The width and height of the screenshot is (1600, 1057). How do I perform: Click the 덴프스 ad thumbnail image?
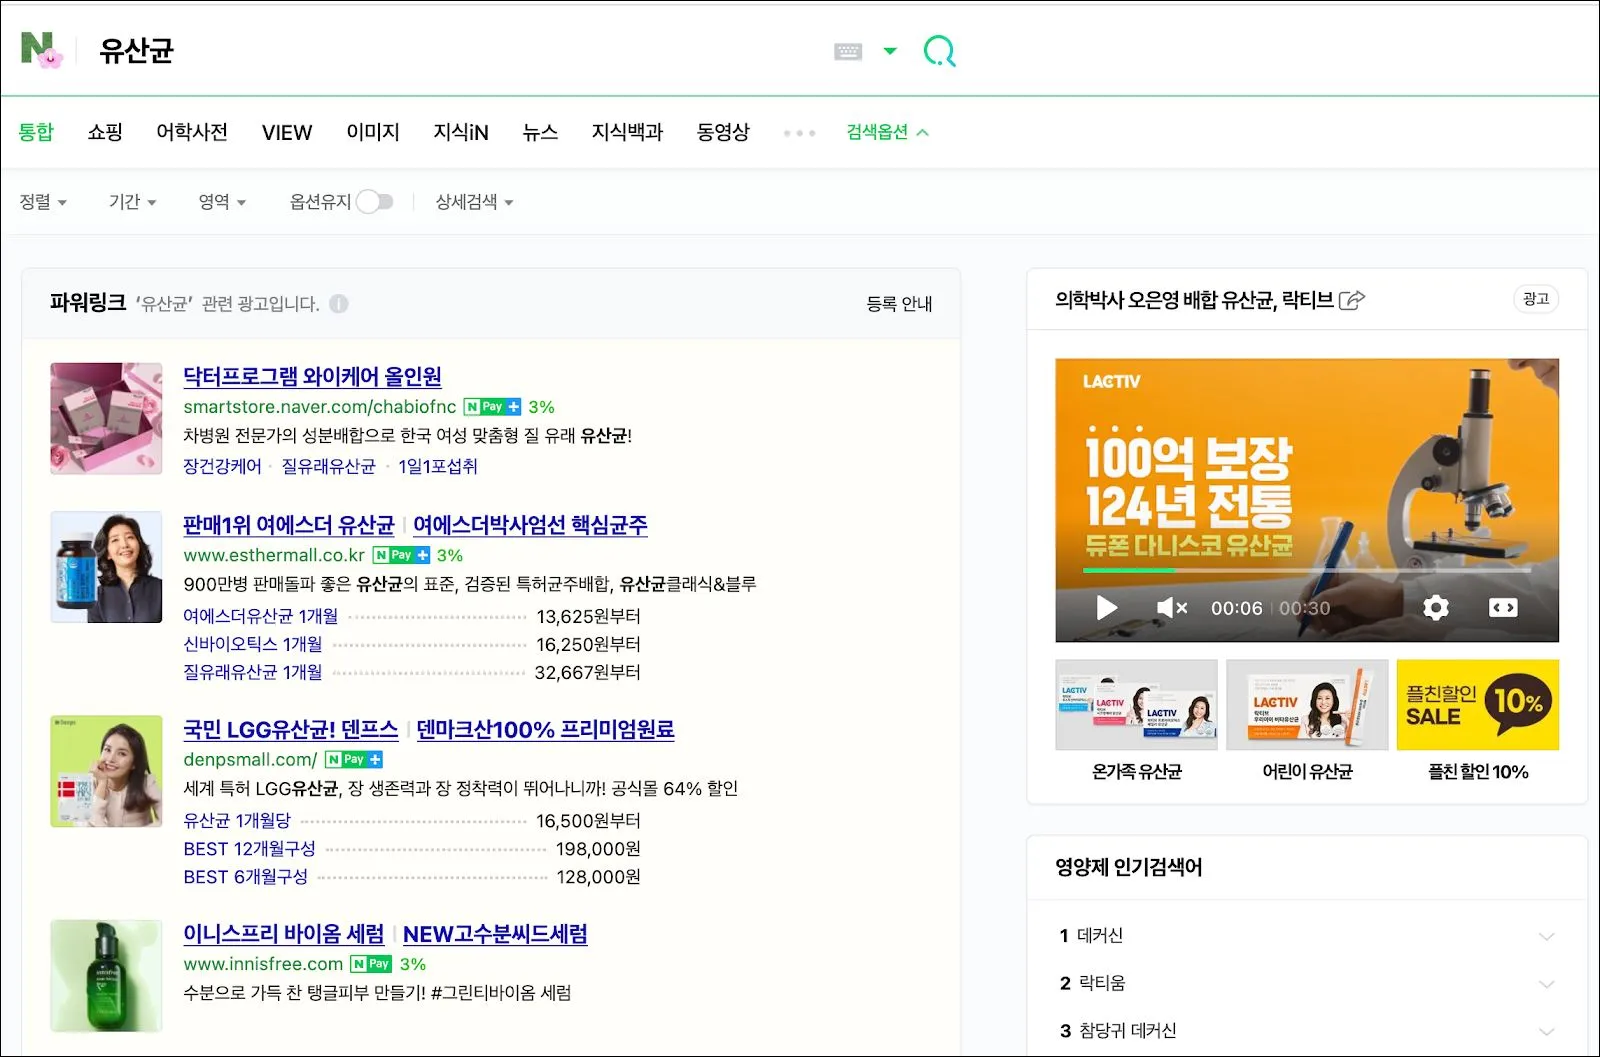[106, 771]
